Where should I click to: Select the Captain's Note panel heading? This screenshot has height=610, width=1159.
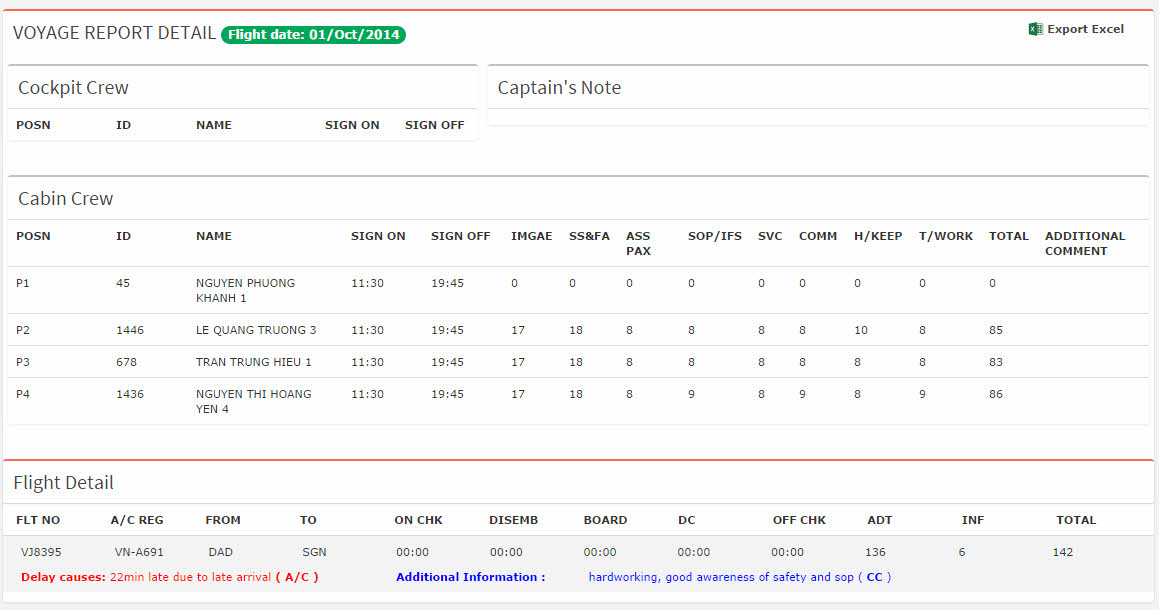coord(559,88)
